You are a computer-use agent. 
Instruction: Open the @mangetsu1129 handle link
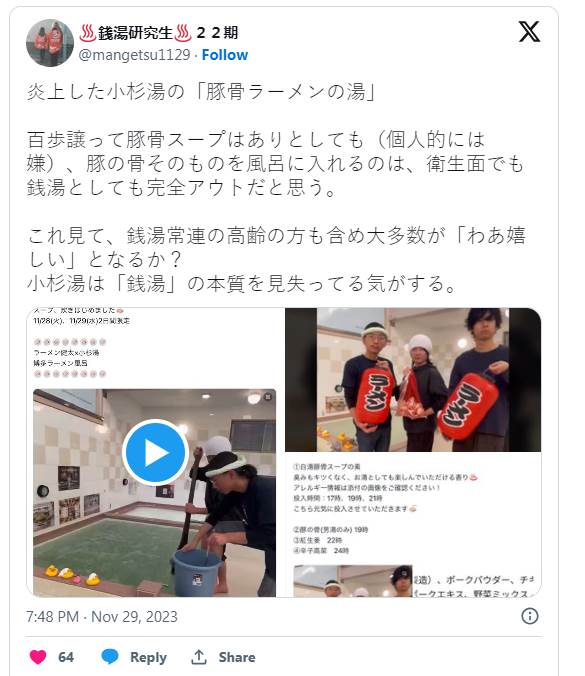[135, 55]
